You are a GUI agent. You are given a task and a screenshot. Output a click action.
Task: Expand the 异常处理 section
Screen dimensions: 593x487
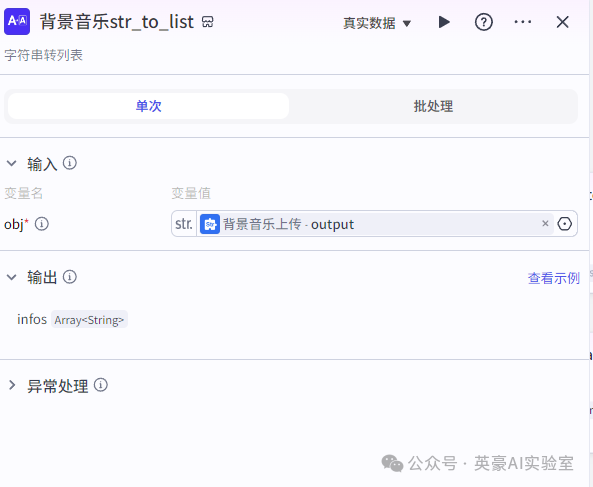(12, 385)
